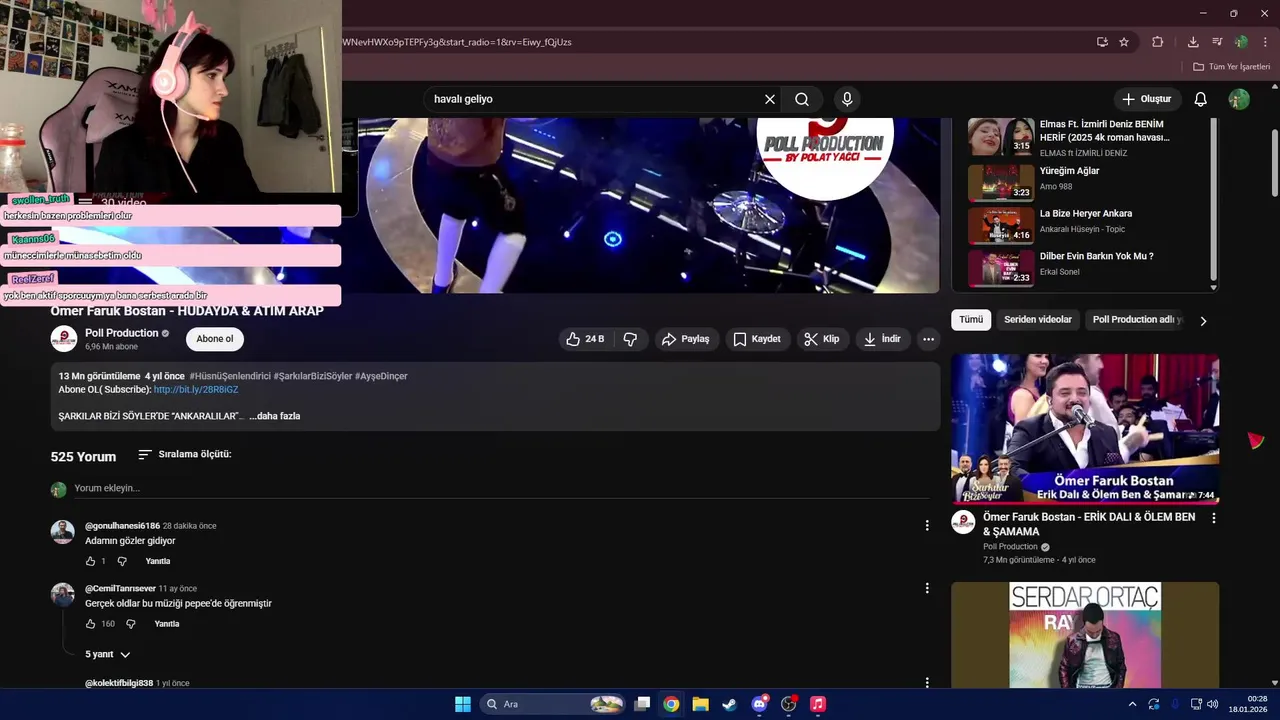Show more filter chips with right arrow

click(1203, 321)
